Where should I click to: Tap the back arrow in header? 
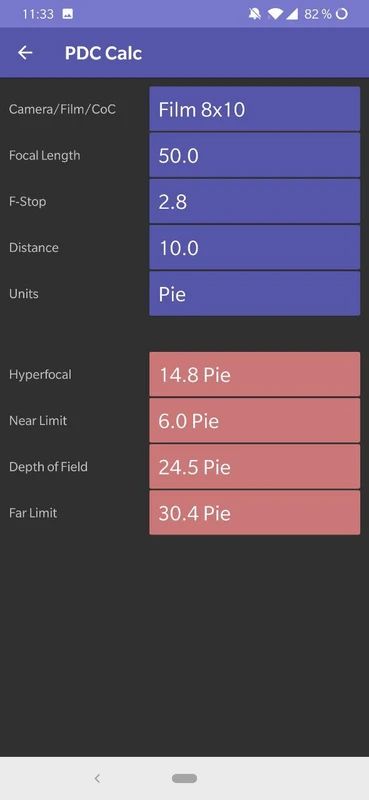click(x=25, y=53)
